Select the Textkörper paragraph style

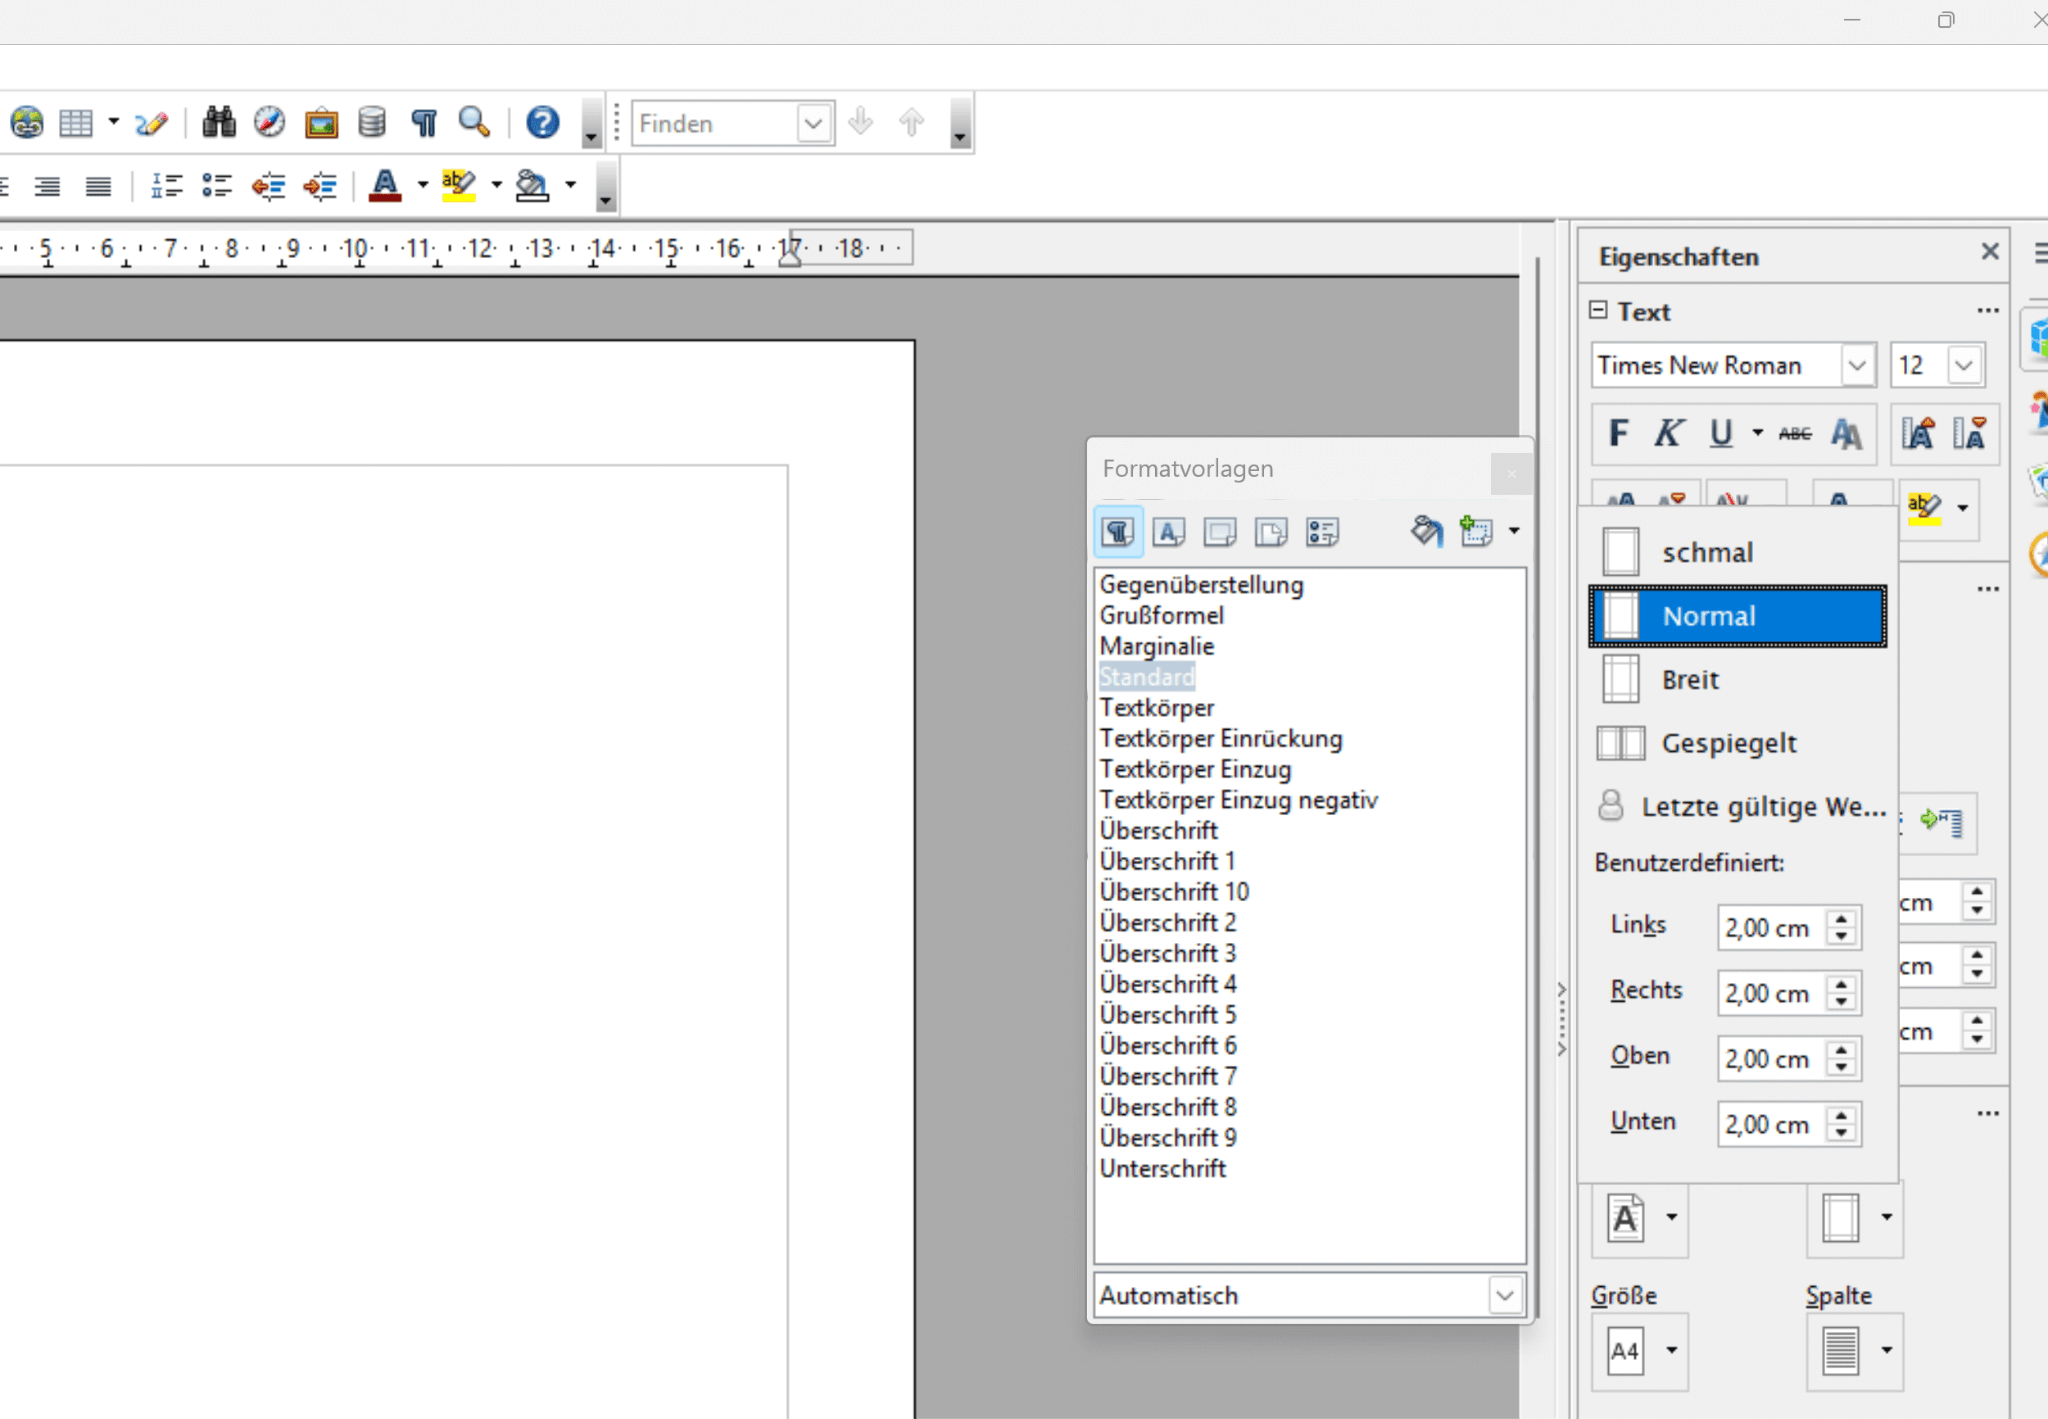1157,708
